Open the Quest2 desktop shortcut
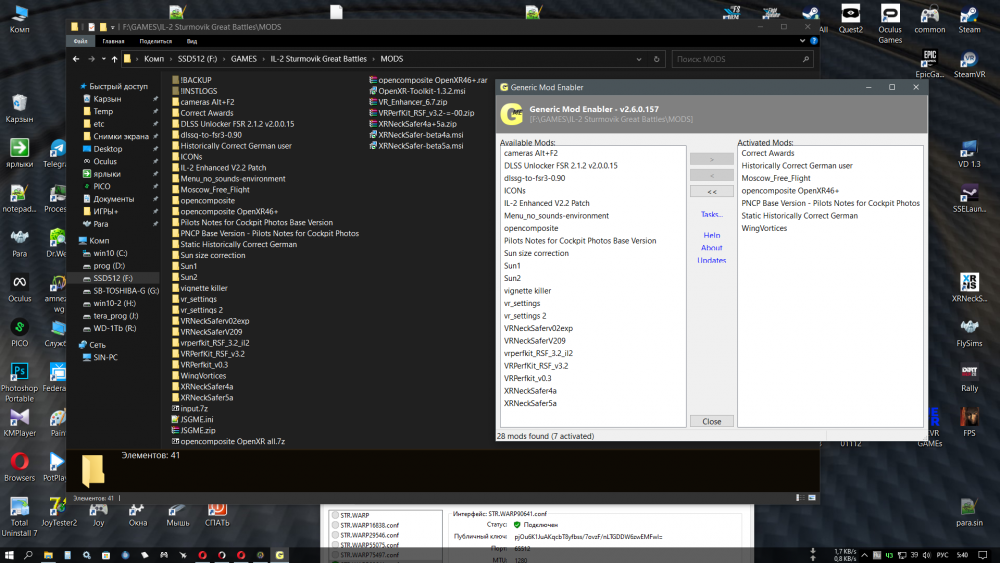This screenshot has height=563, width=1000. 850,16
